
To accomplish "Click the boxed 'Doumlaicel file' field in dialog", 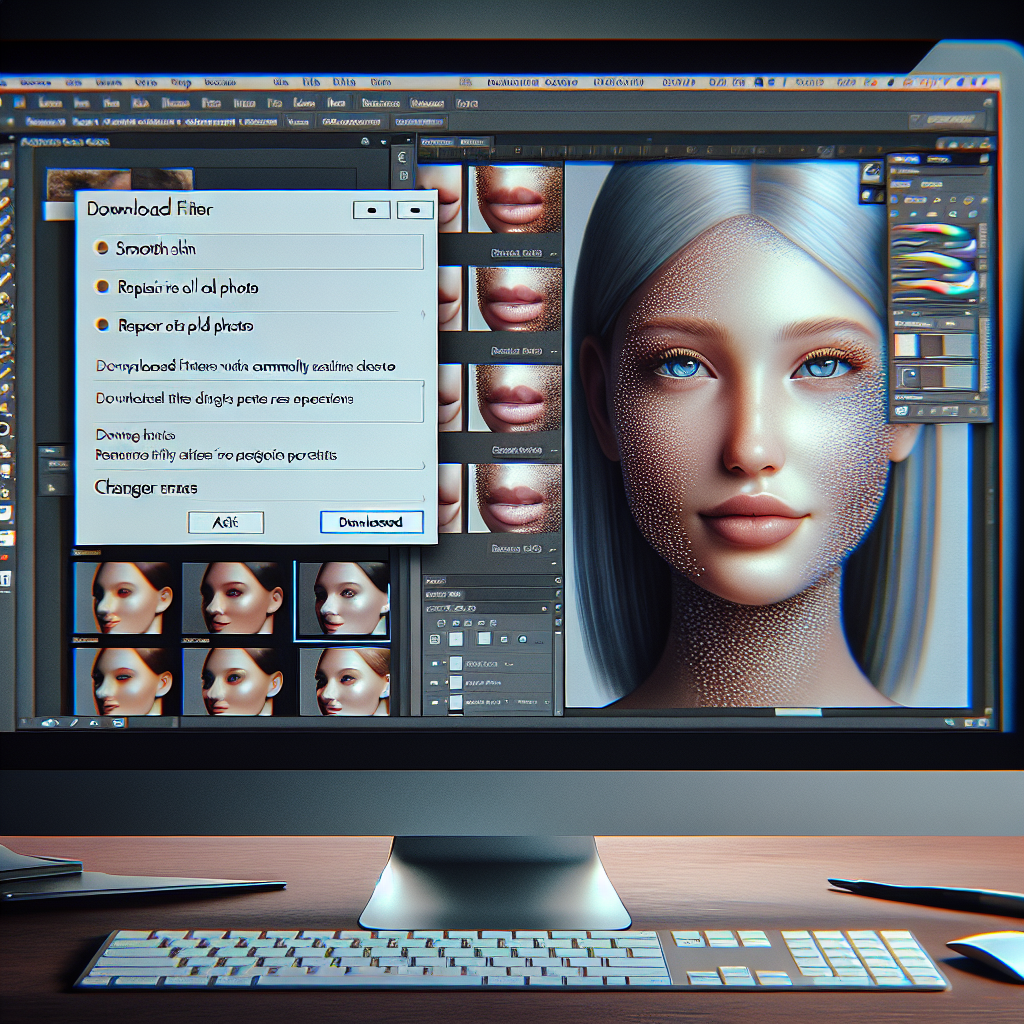I will (x=259, y=400).
